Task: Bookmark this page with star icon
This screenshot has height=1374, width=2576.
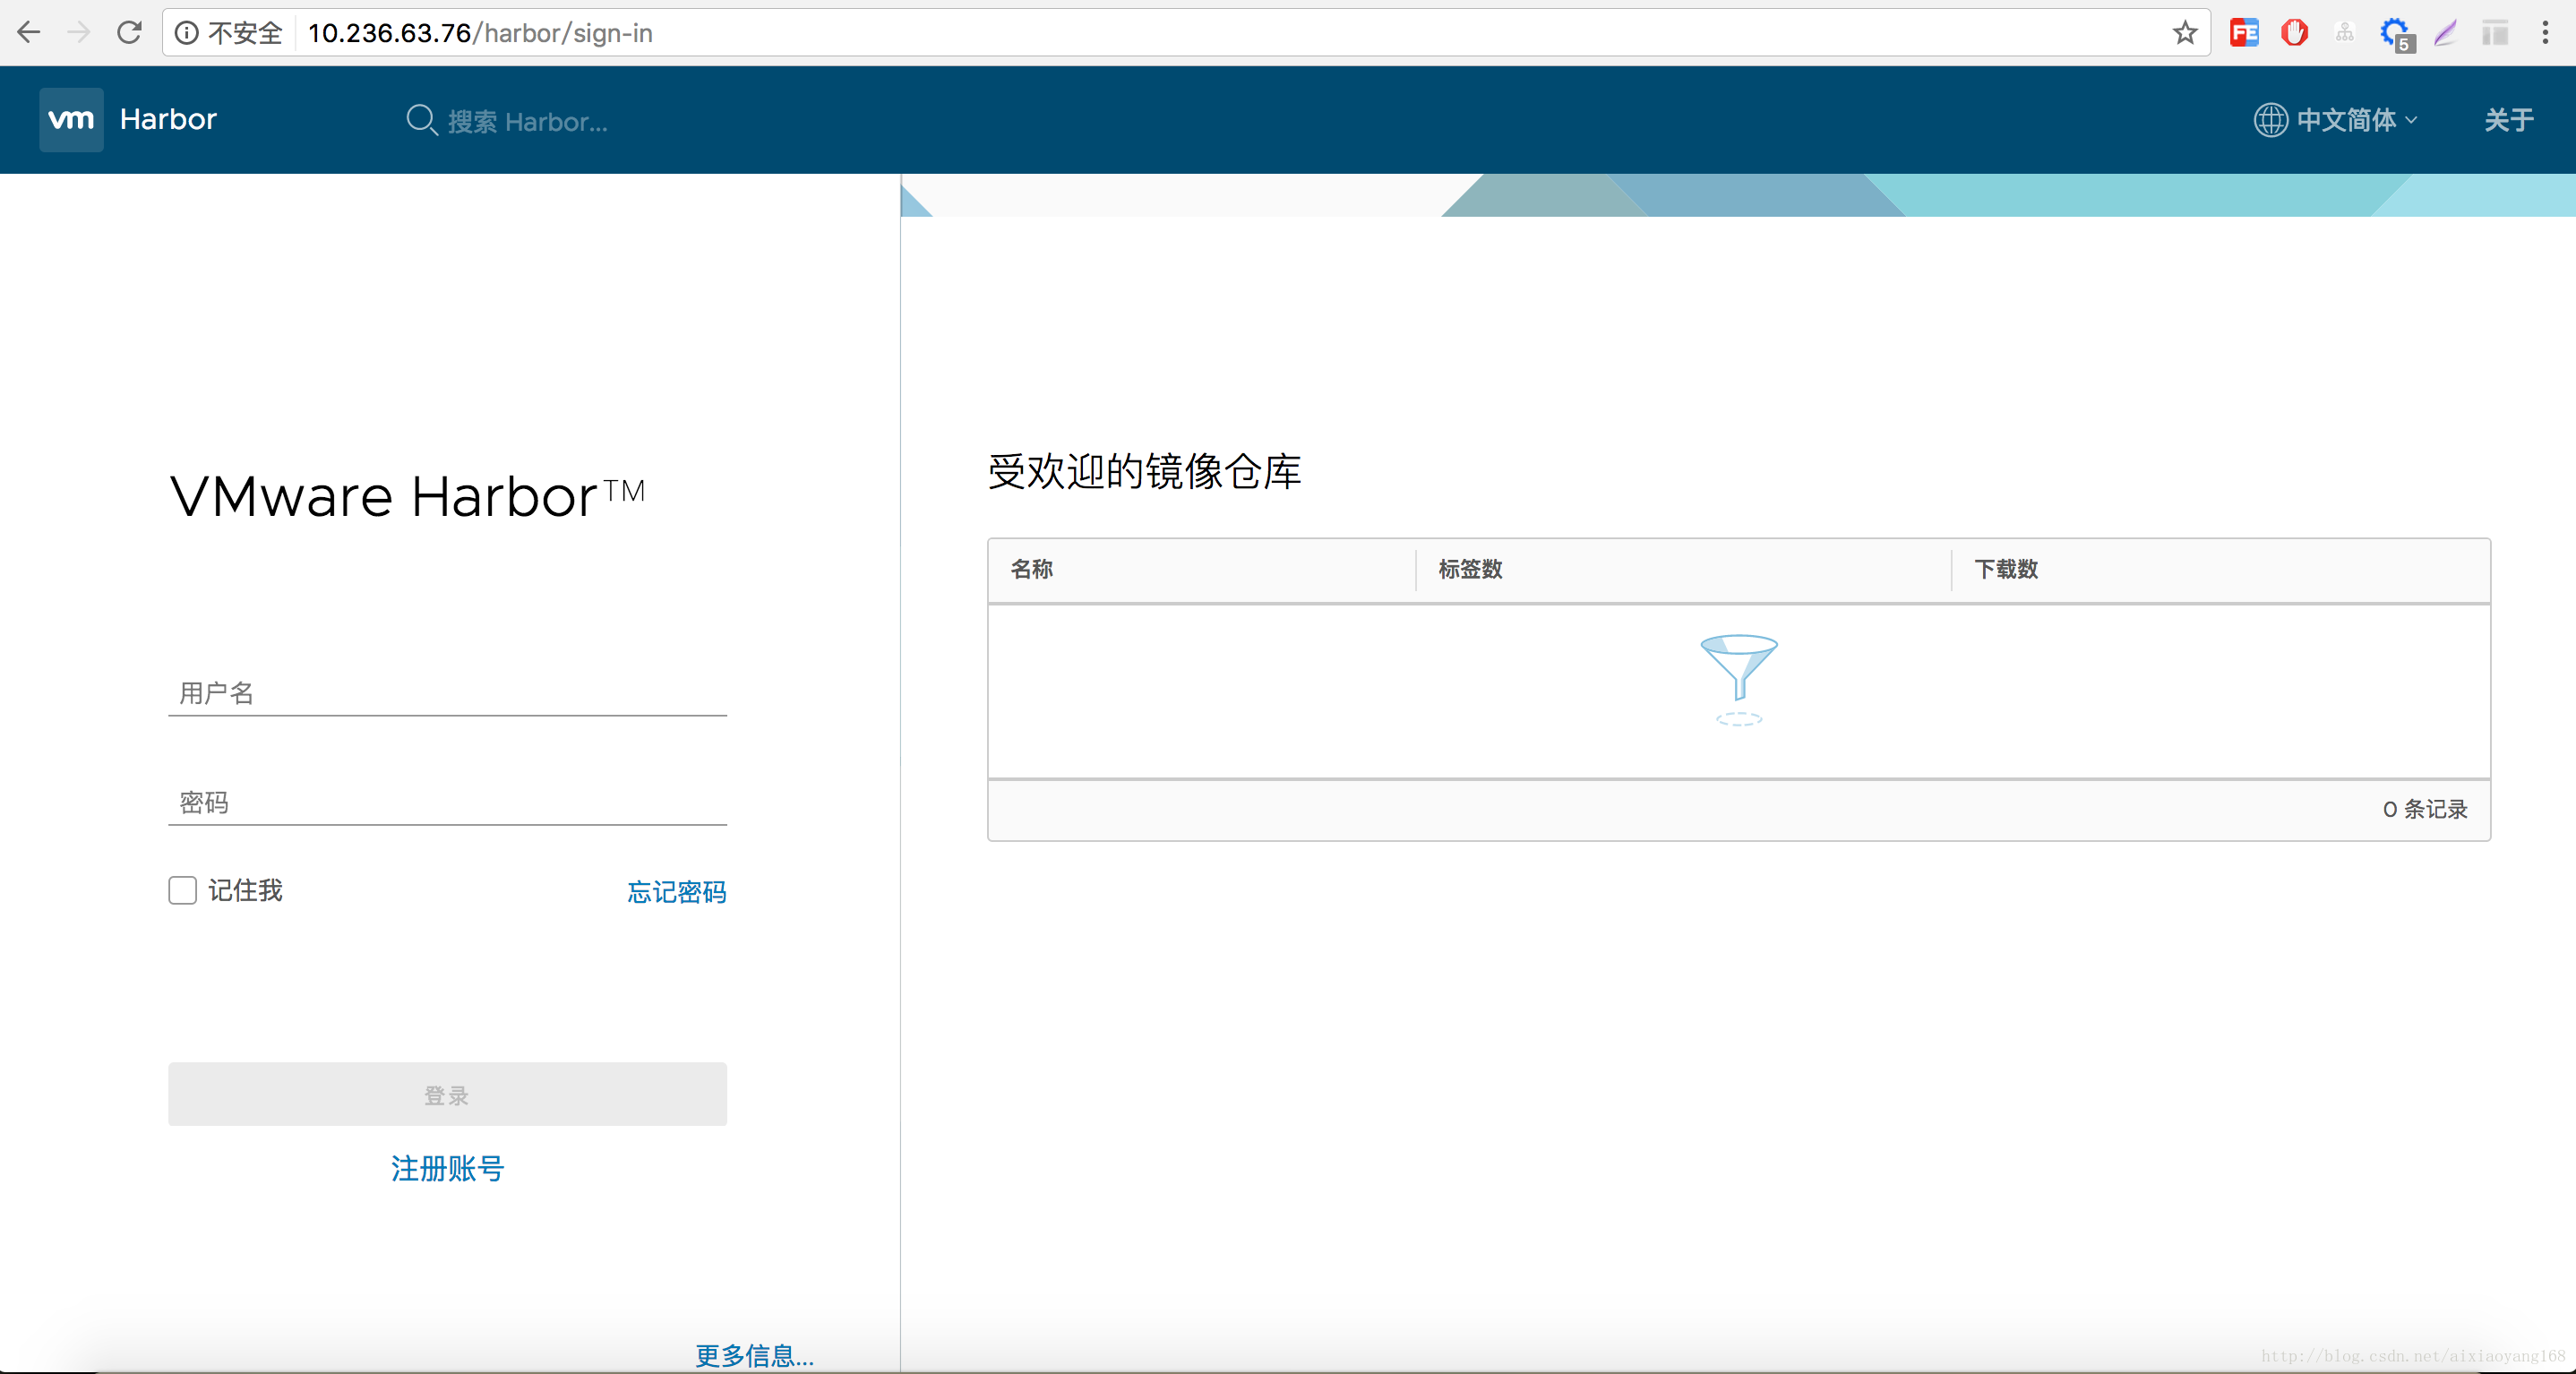Action: coord(2185,33)
